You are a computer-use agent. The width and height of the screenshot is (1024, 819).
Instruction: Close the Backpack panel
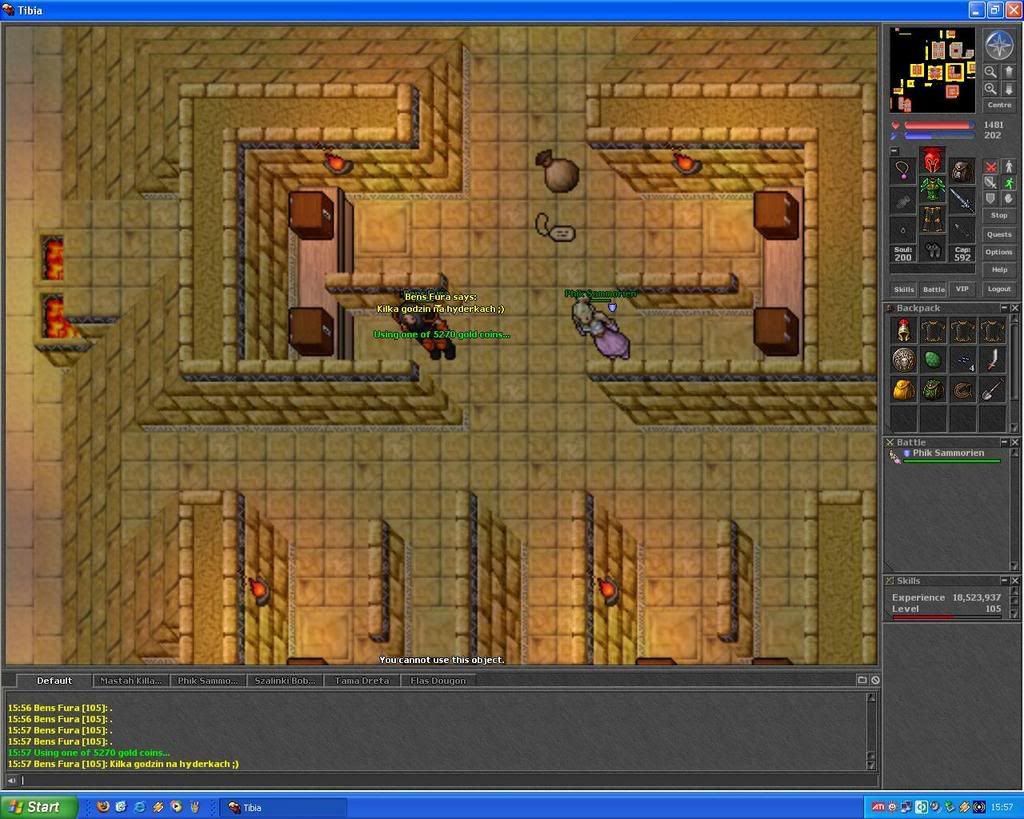1015,308
